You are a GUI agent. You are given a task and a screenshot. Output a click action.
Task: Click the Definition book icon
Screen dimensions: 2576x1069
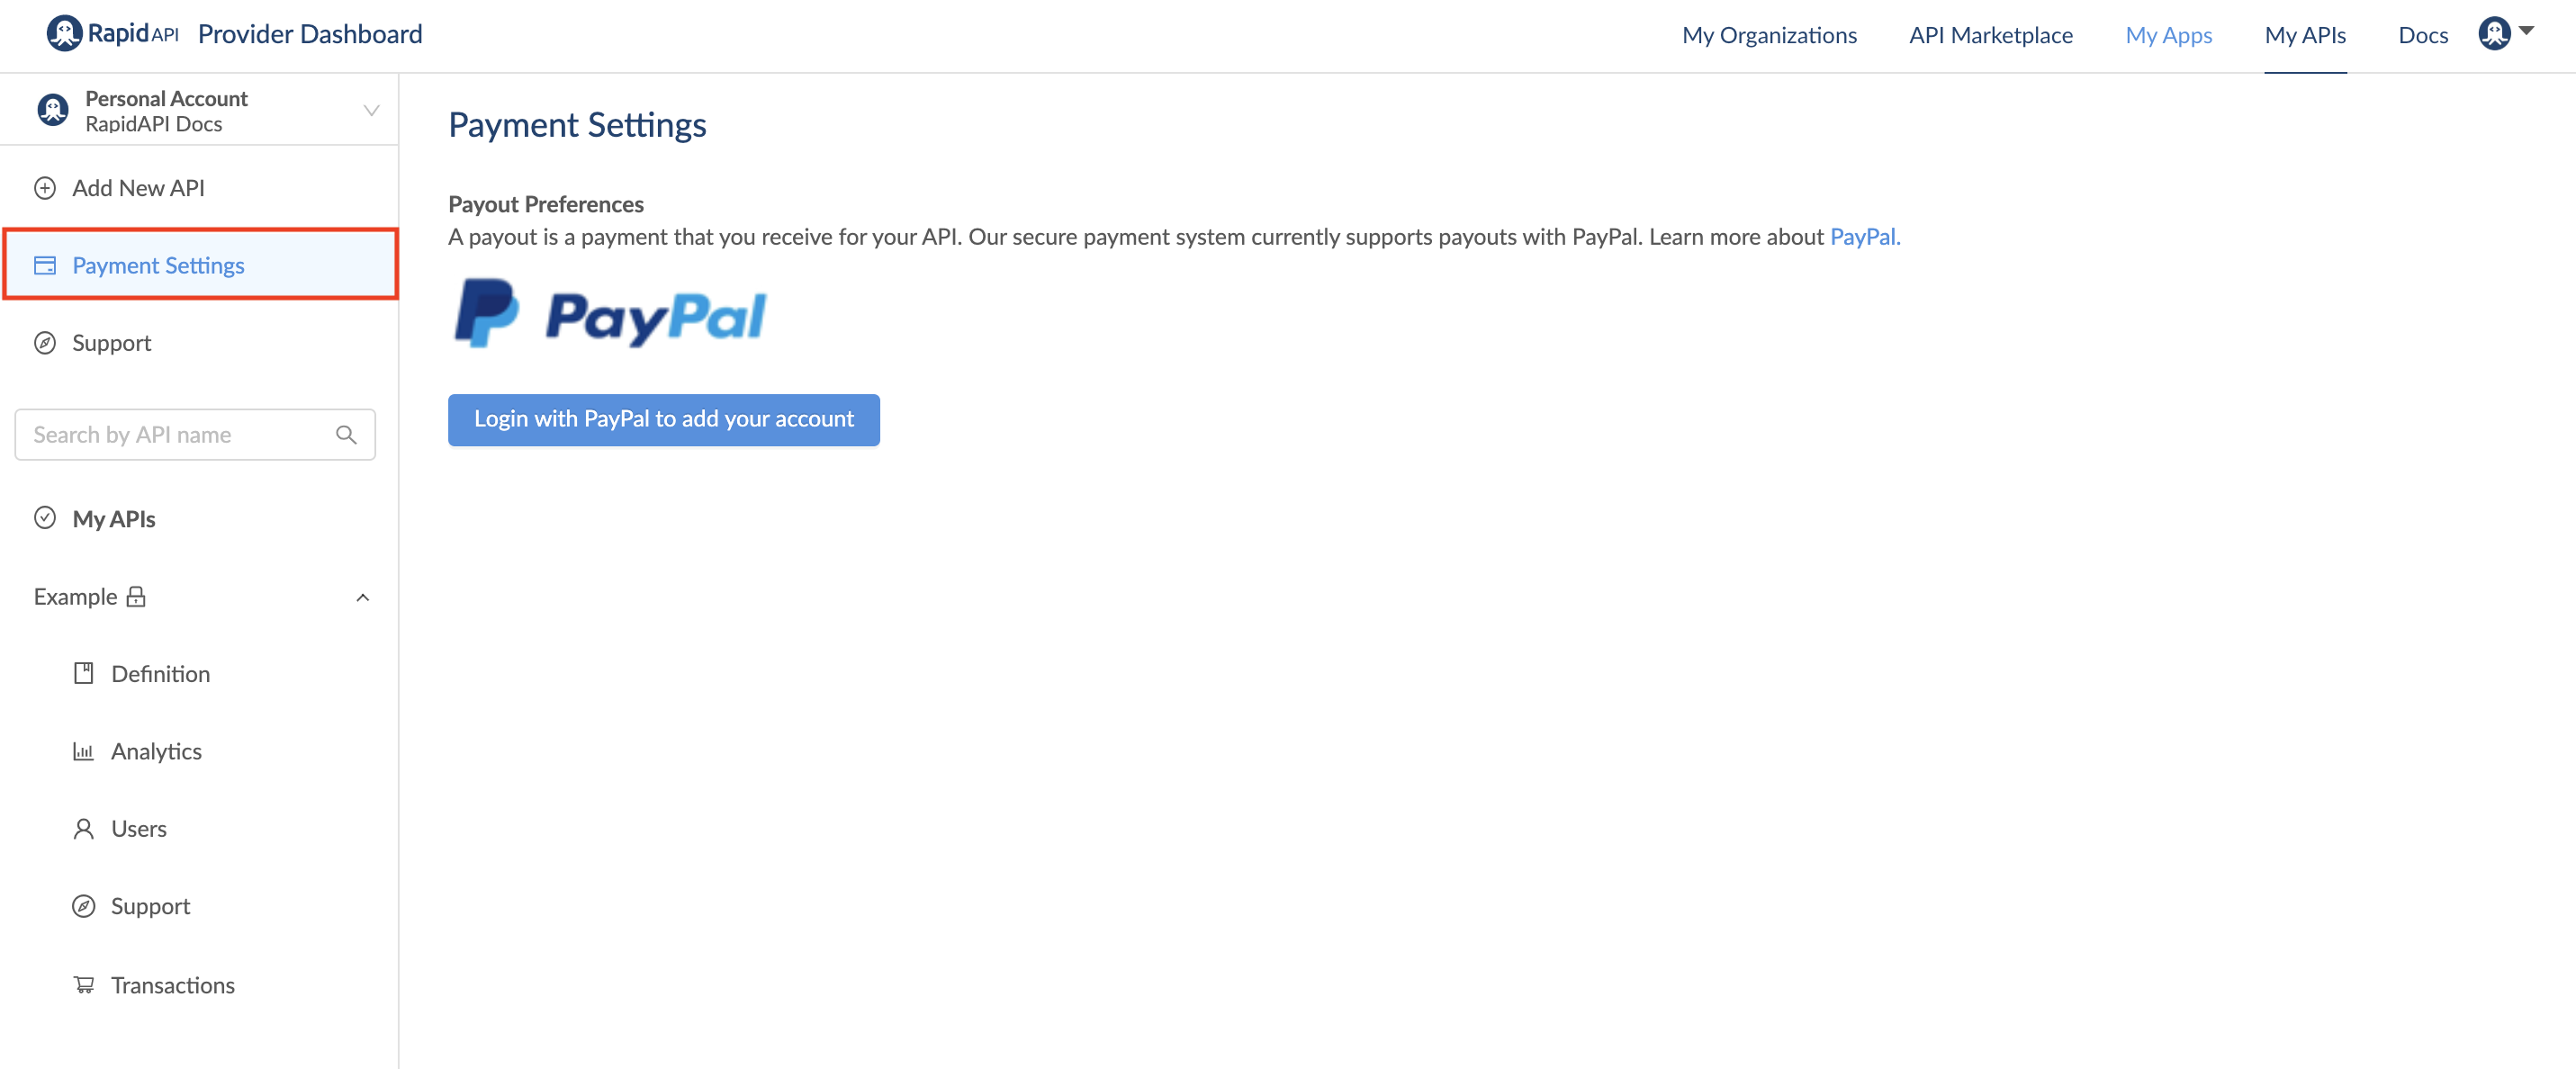tap(84, 673)
